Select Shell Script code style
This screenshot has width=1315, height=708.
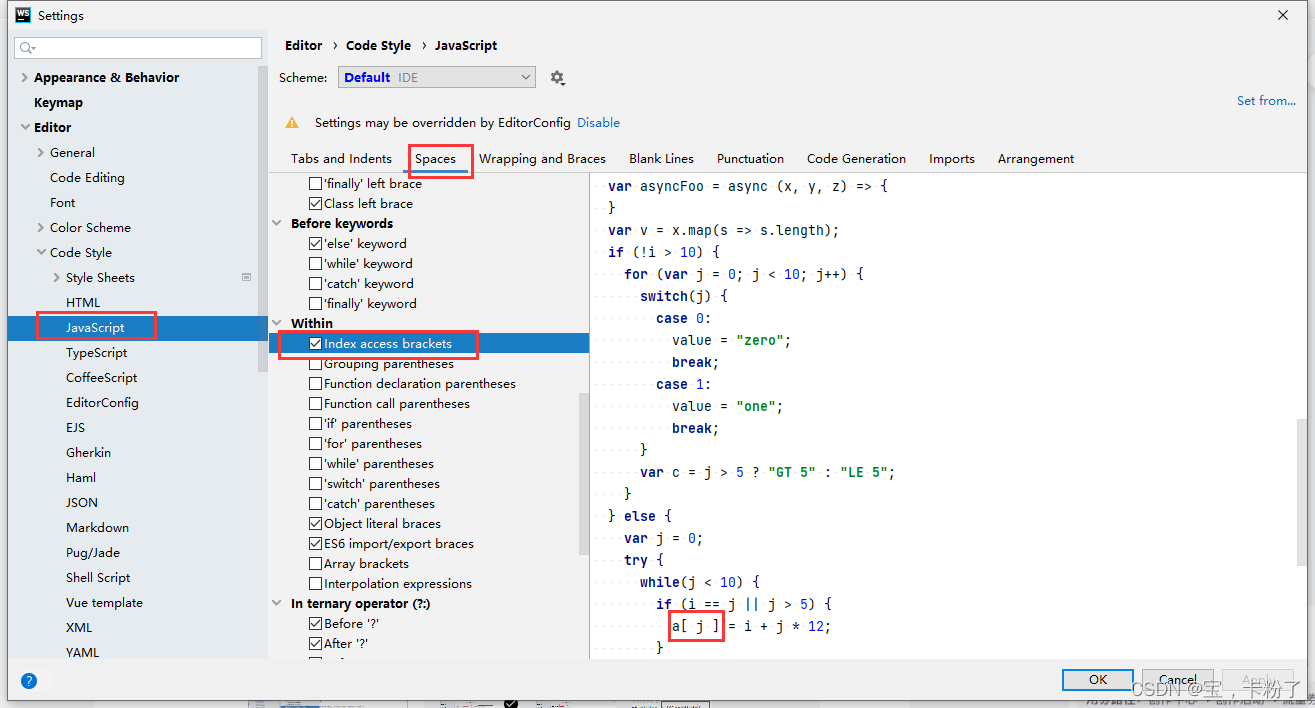click(98, 578)
